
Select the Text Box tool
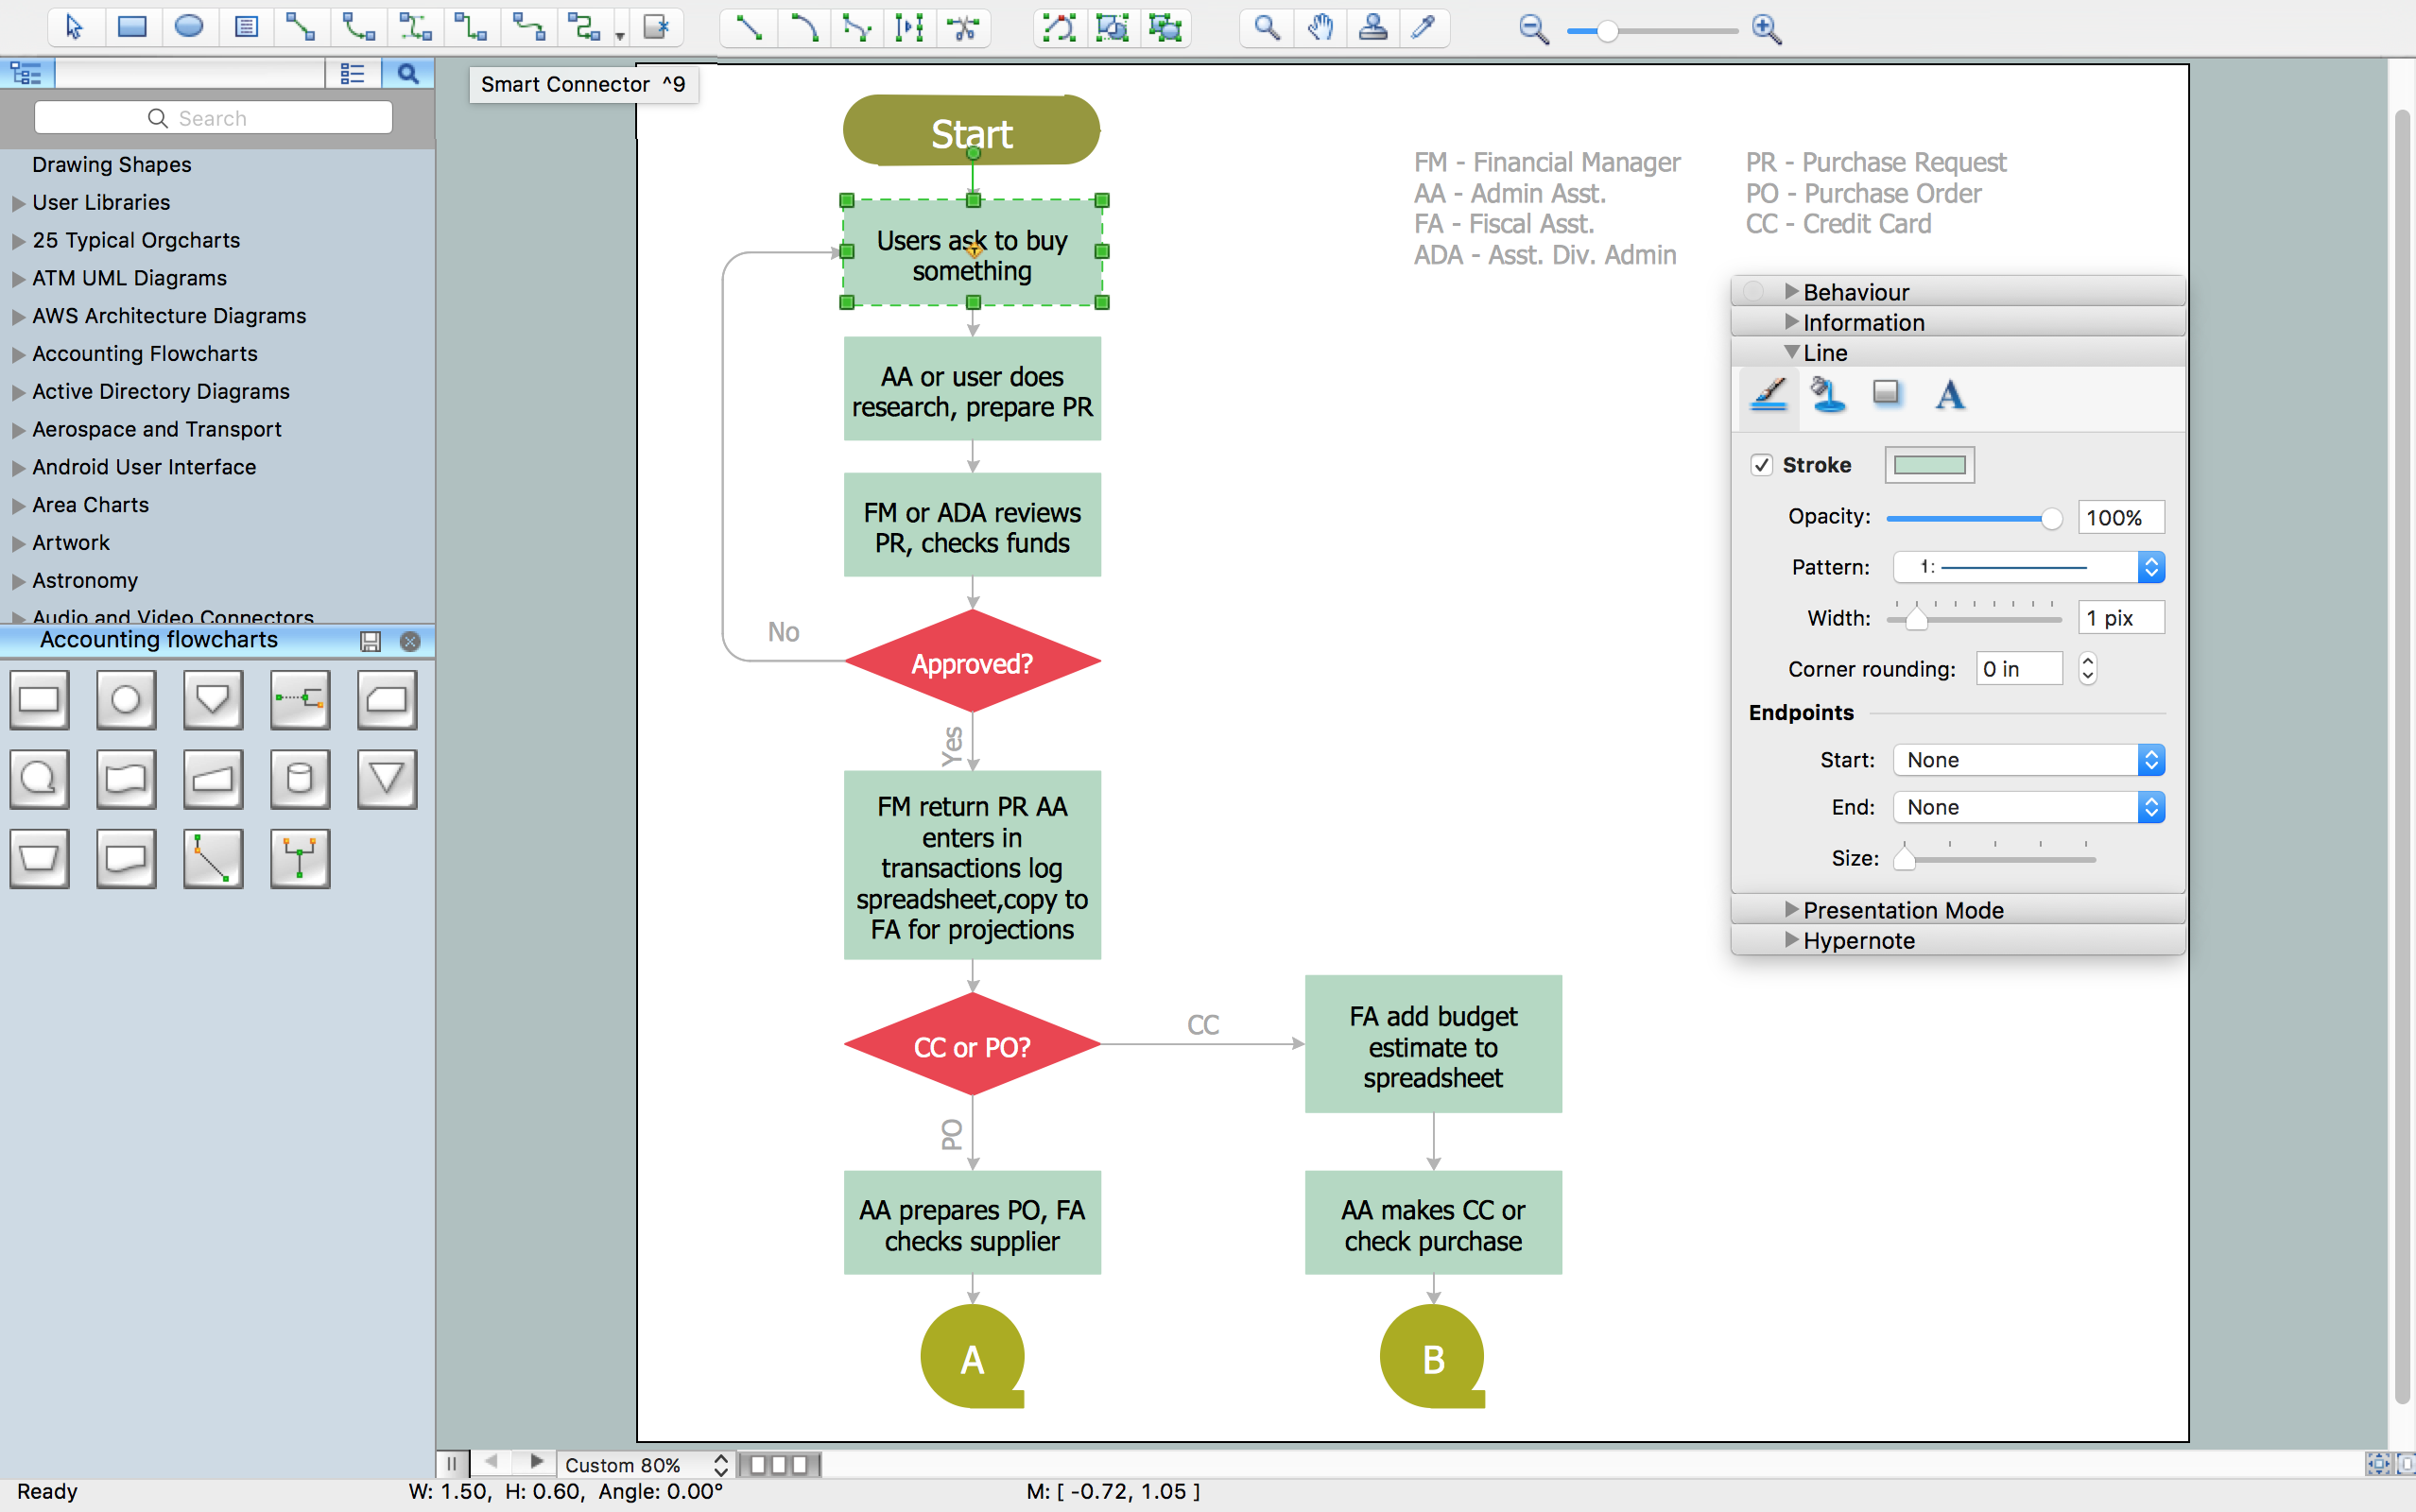click(x=246, y=27)
